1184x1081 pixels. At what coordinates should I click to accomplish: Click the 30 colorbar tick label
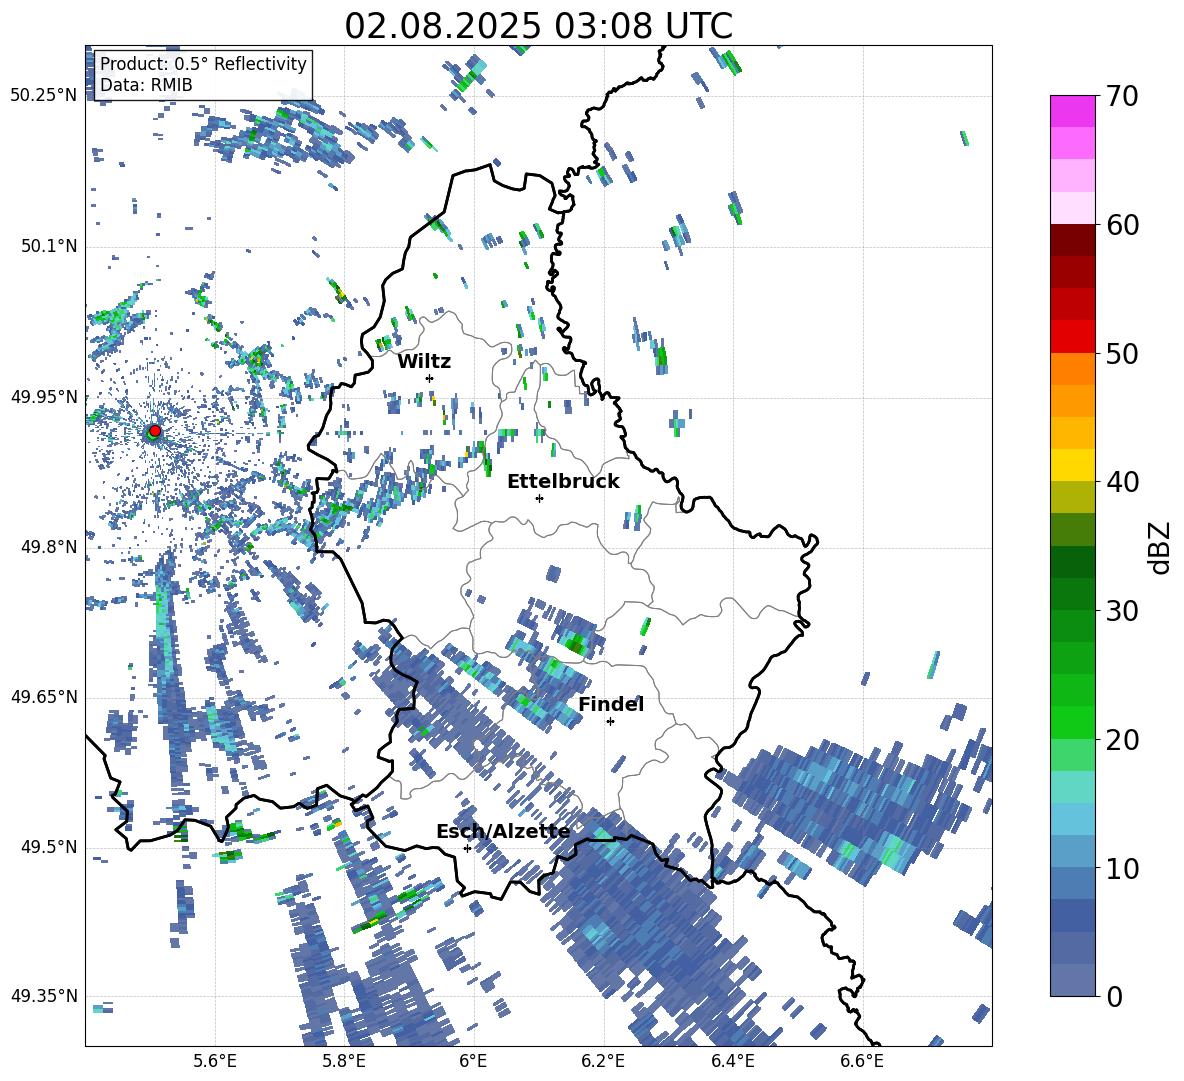tap(1122, 611)
